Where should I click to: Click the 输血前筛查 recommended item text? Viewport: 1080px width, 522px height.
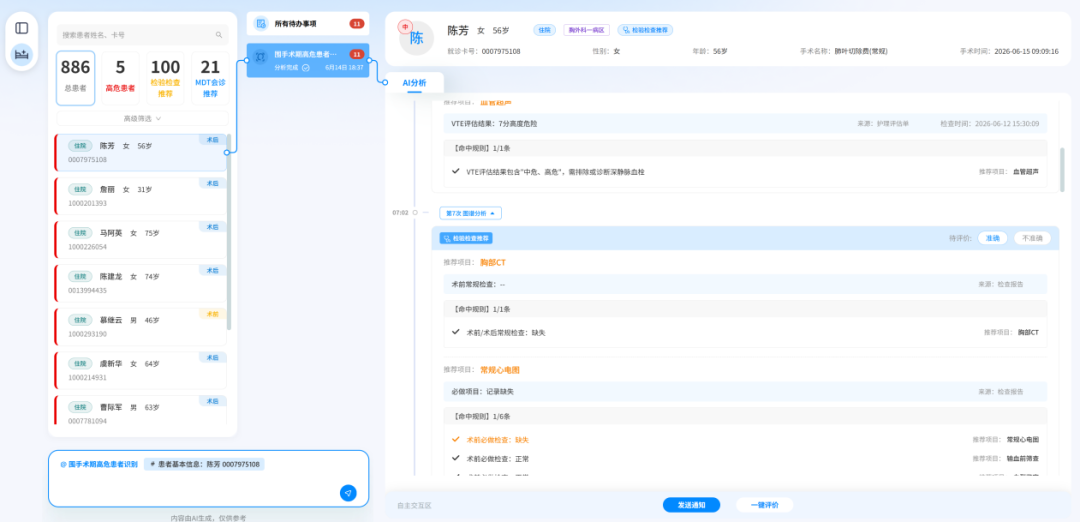[1021, 459]
